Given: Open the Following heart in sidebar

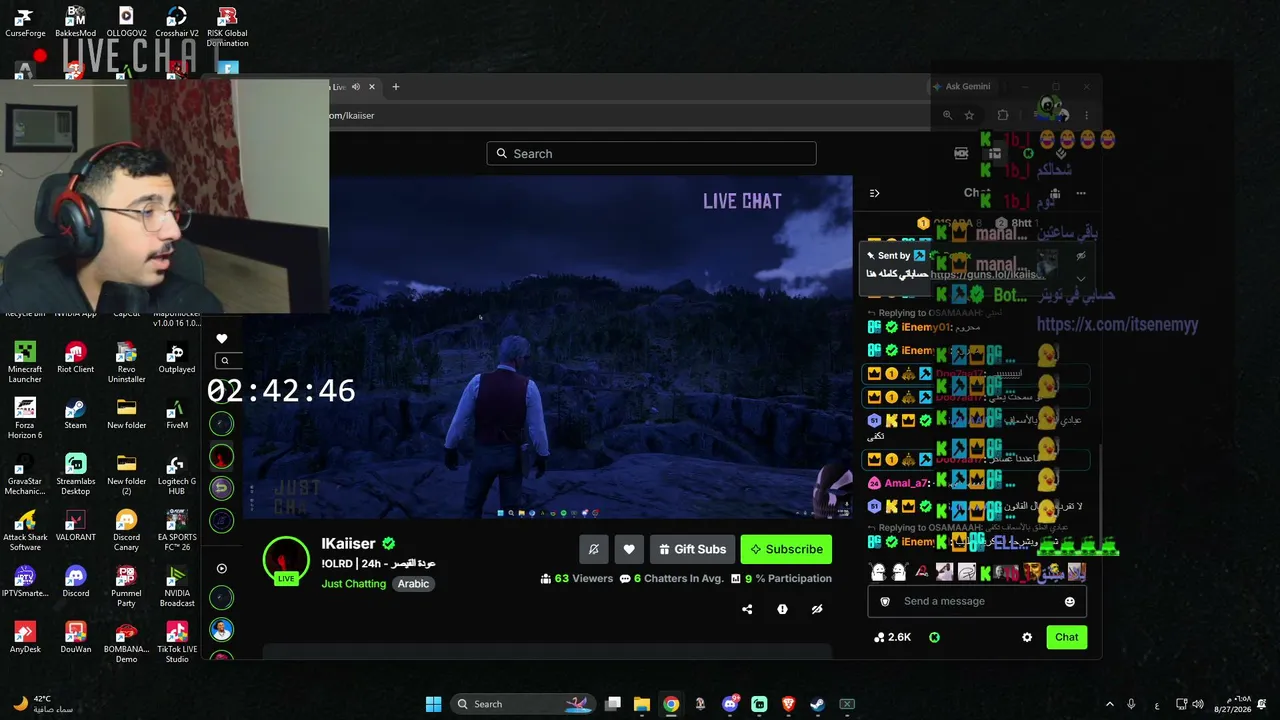Looking at the screenshot, I should 222,339.
